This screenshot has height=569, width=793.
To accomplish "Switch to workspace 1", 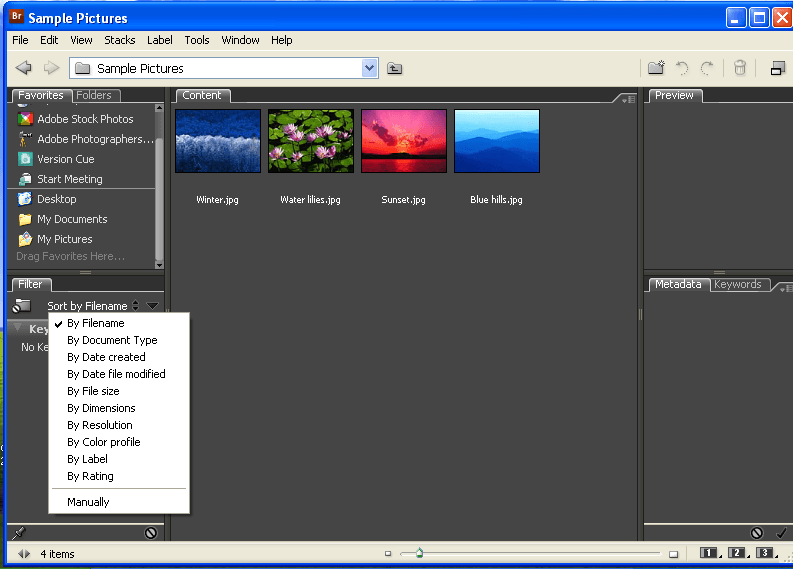I will [709, 553].
